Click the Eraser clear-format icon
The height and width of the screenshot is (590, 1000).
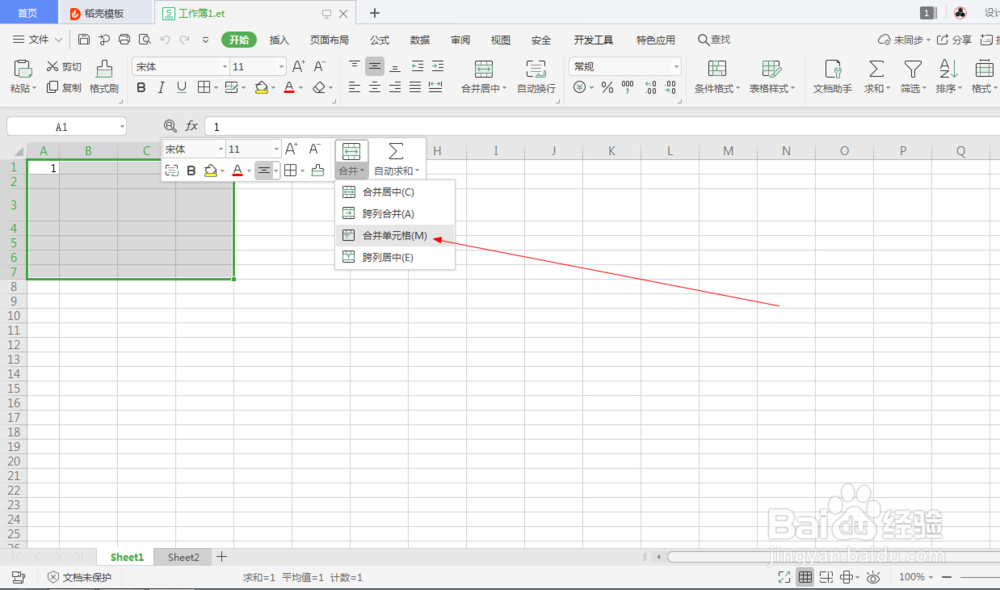tap(319, 87)
